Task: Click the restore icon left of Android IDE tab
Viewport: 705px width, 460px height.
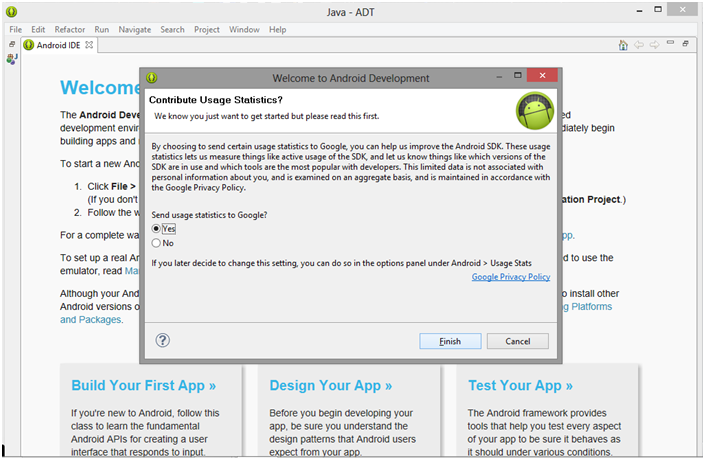Action: (x=12, y=44)
